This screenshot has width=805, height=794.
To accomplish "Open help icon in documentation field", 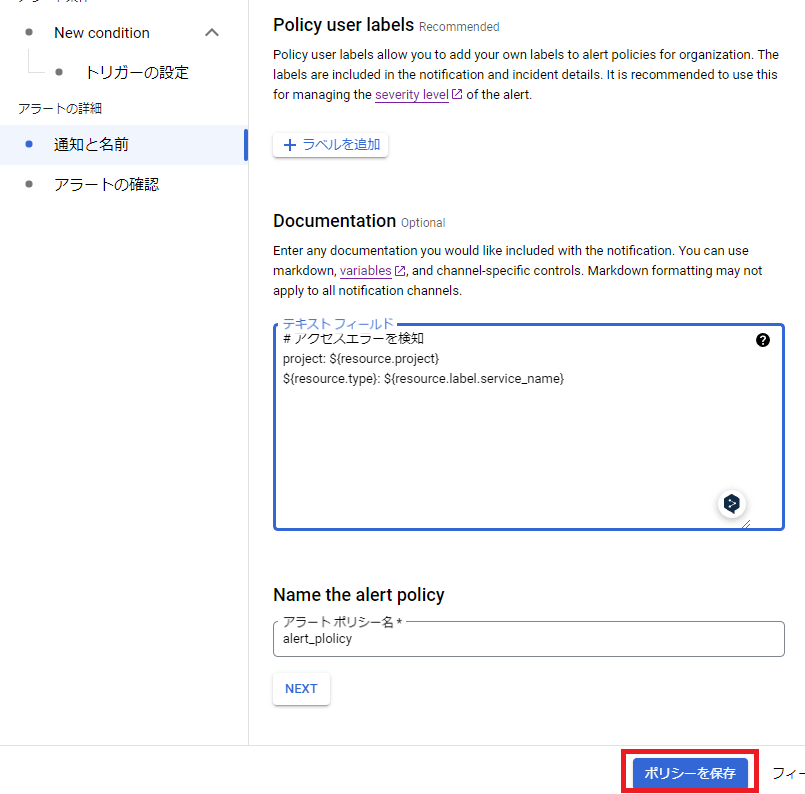I will tap(762, 340).
